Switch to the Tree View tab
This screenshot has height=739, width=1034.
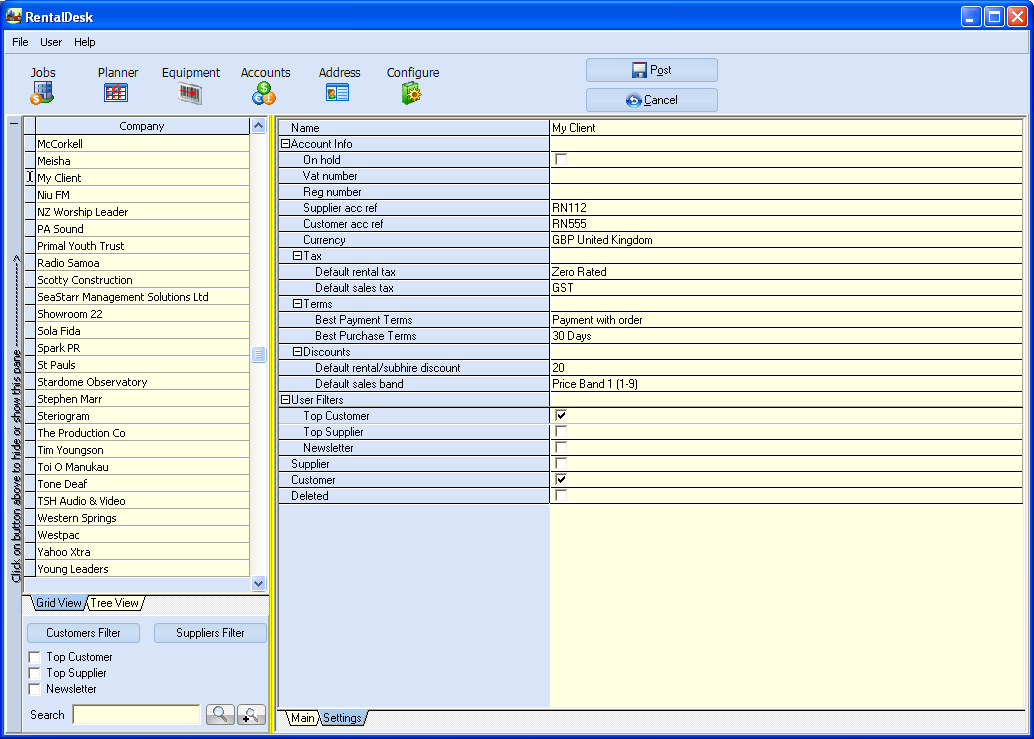coord(115,603)
